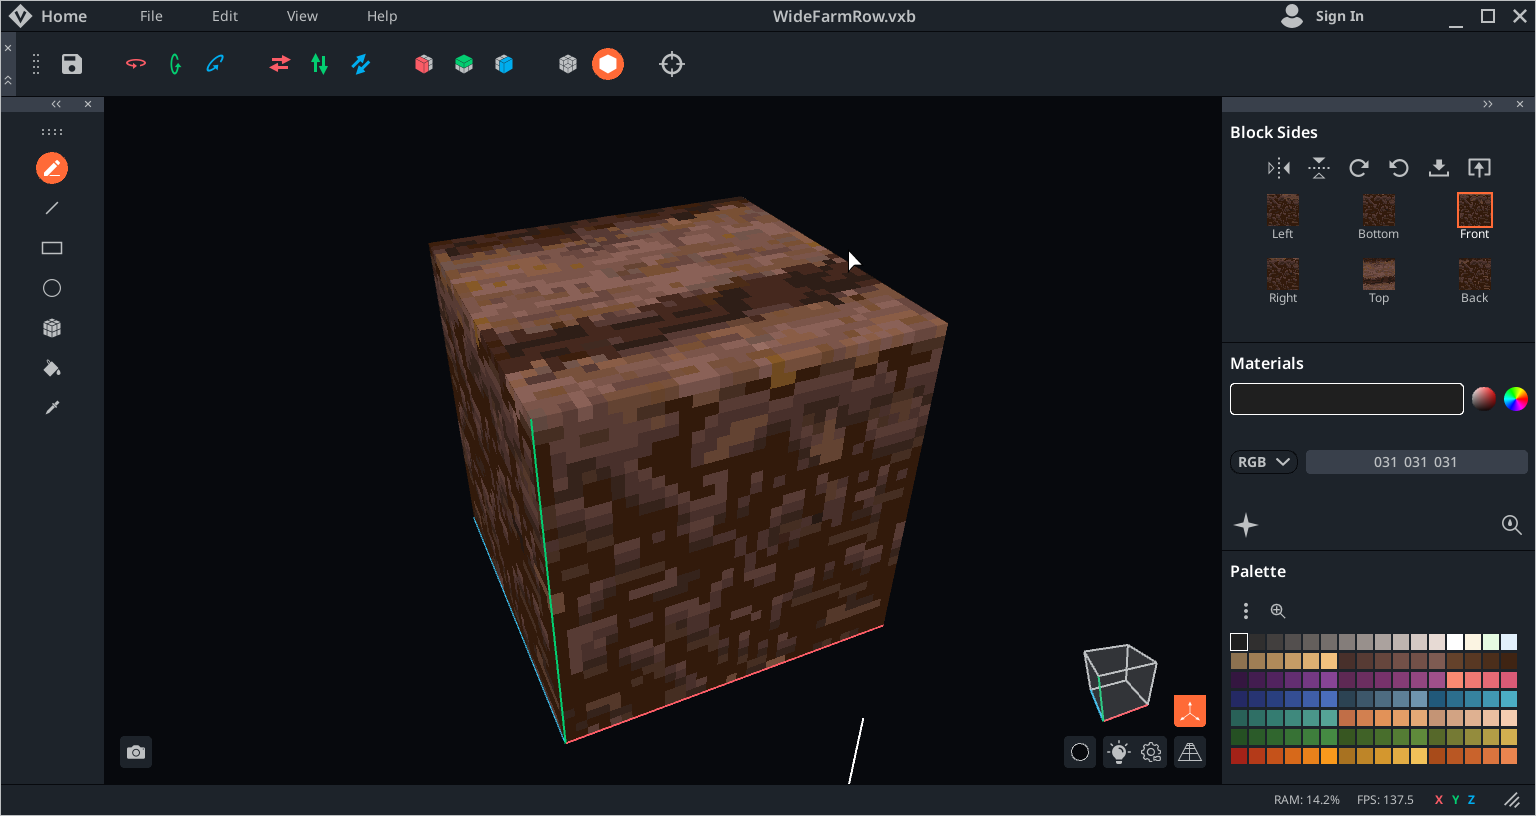Select the rectangle tool
1536x816 pixels.
(x=52, y=248)
